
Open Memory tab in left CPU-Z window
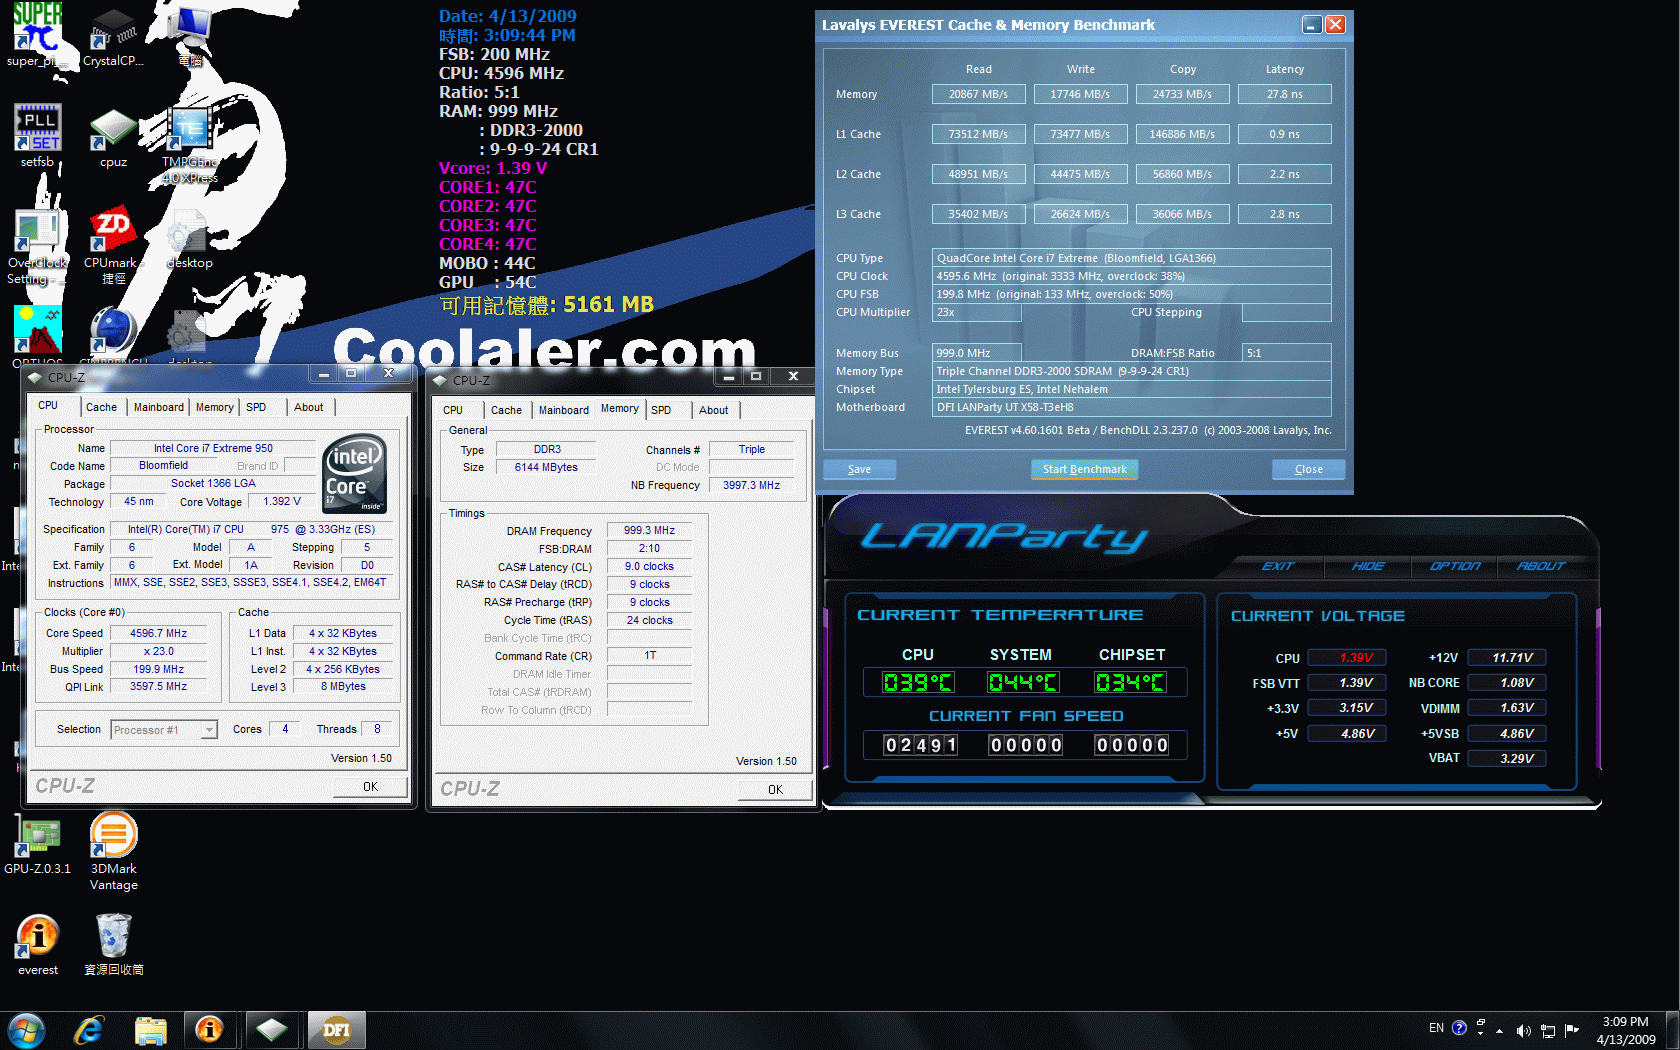pyautogui.click(x=214, y=407)
